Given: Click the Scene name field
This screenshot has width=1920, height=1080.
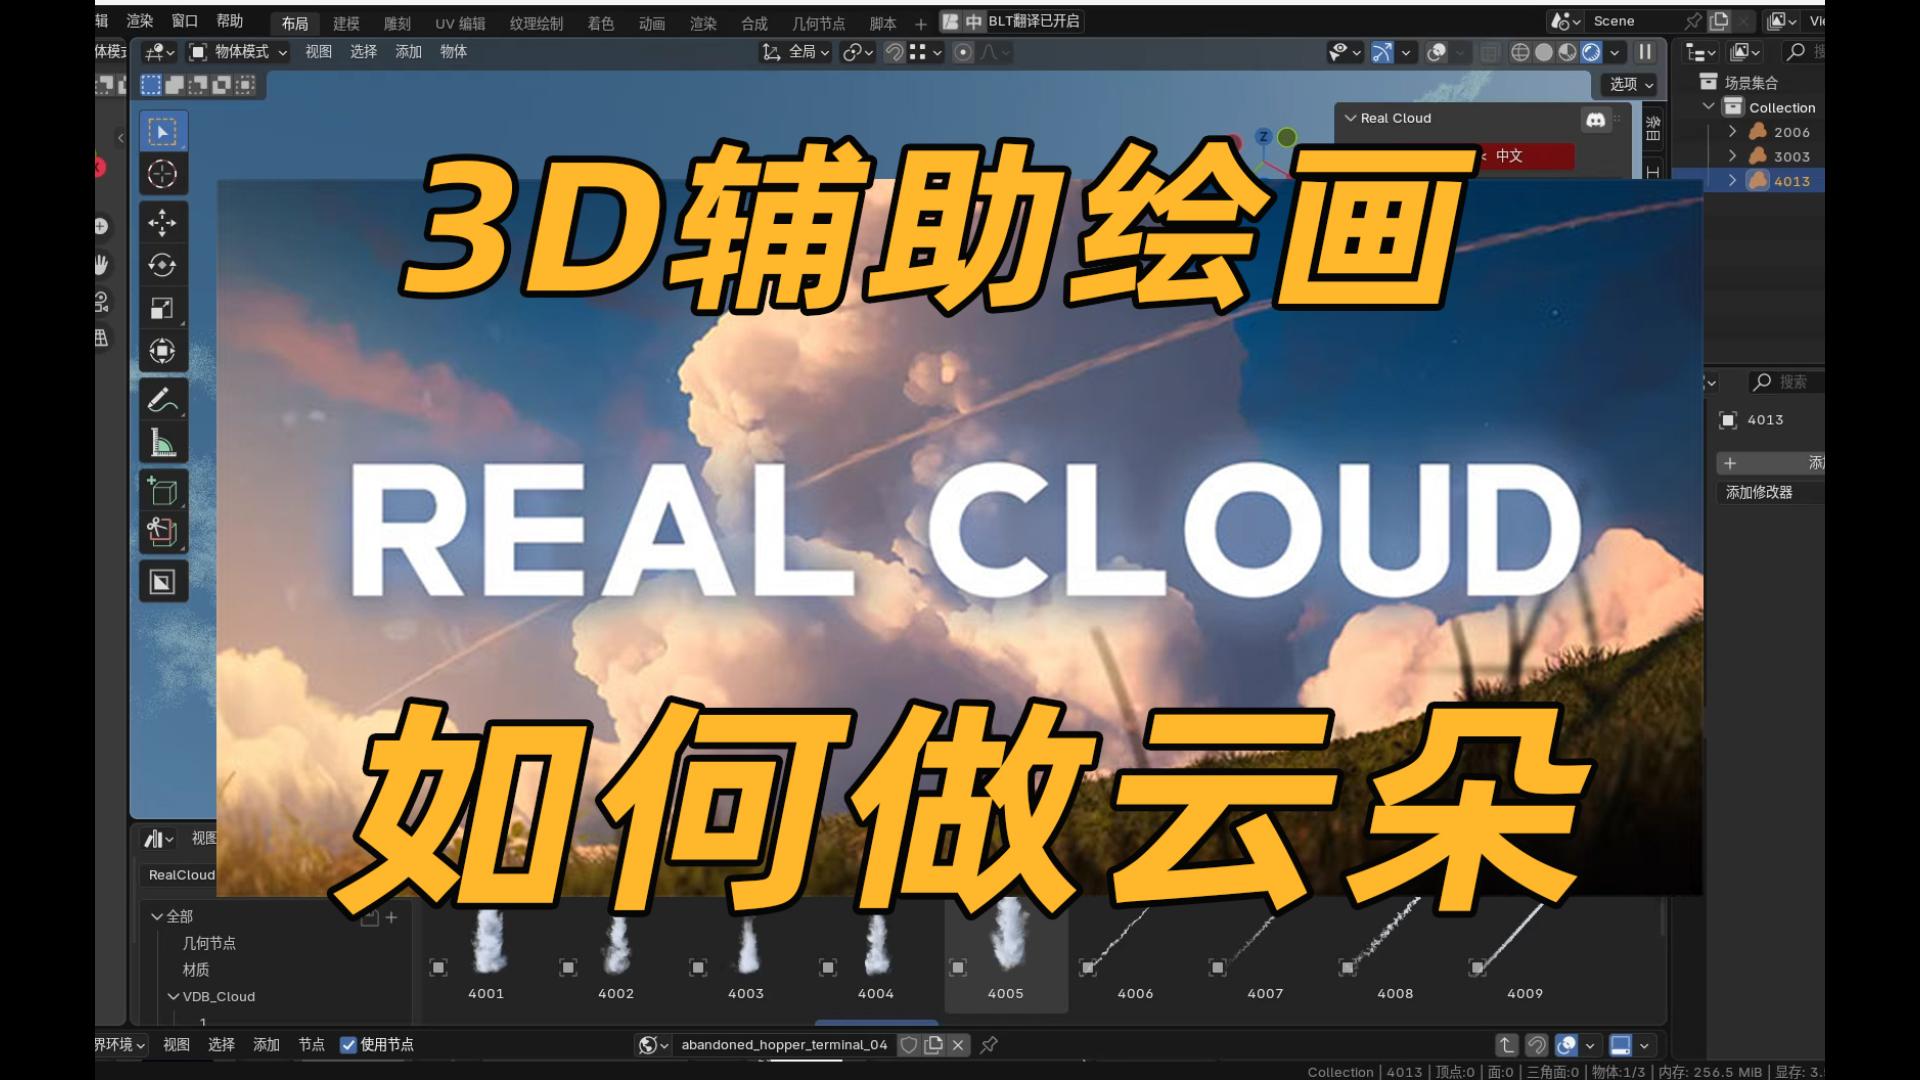Looking at the screenshot, I should 1633,21.
